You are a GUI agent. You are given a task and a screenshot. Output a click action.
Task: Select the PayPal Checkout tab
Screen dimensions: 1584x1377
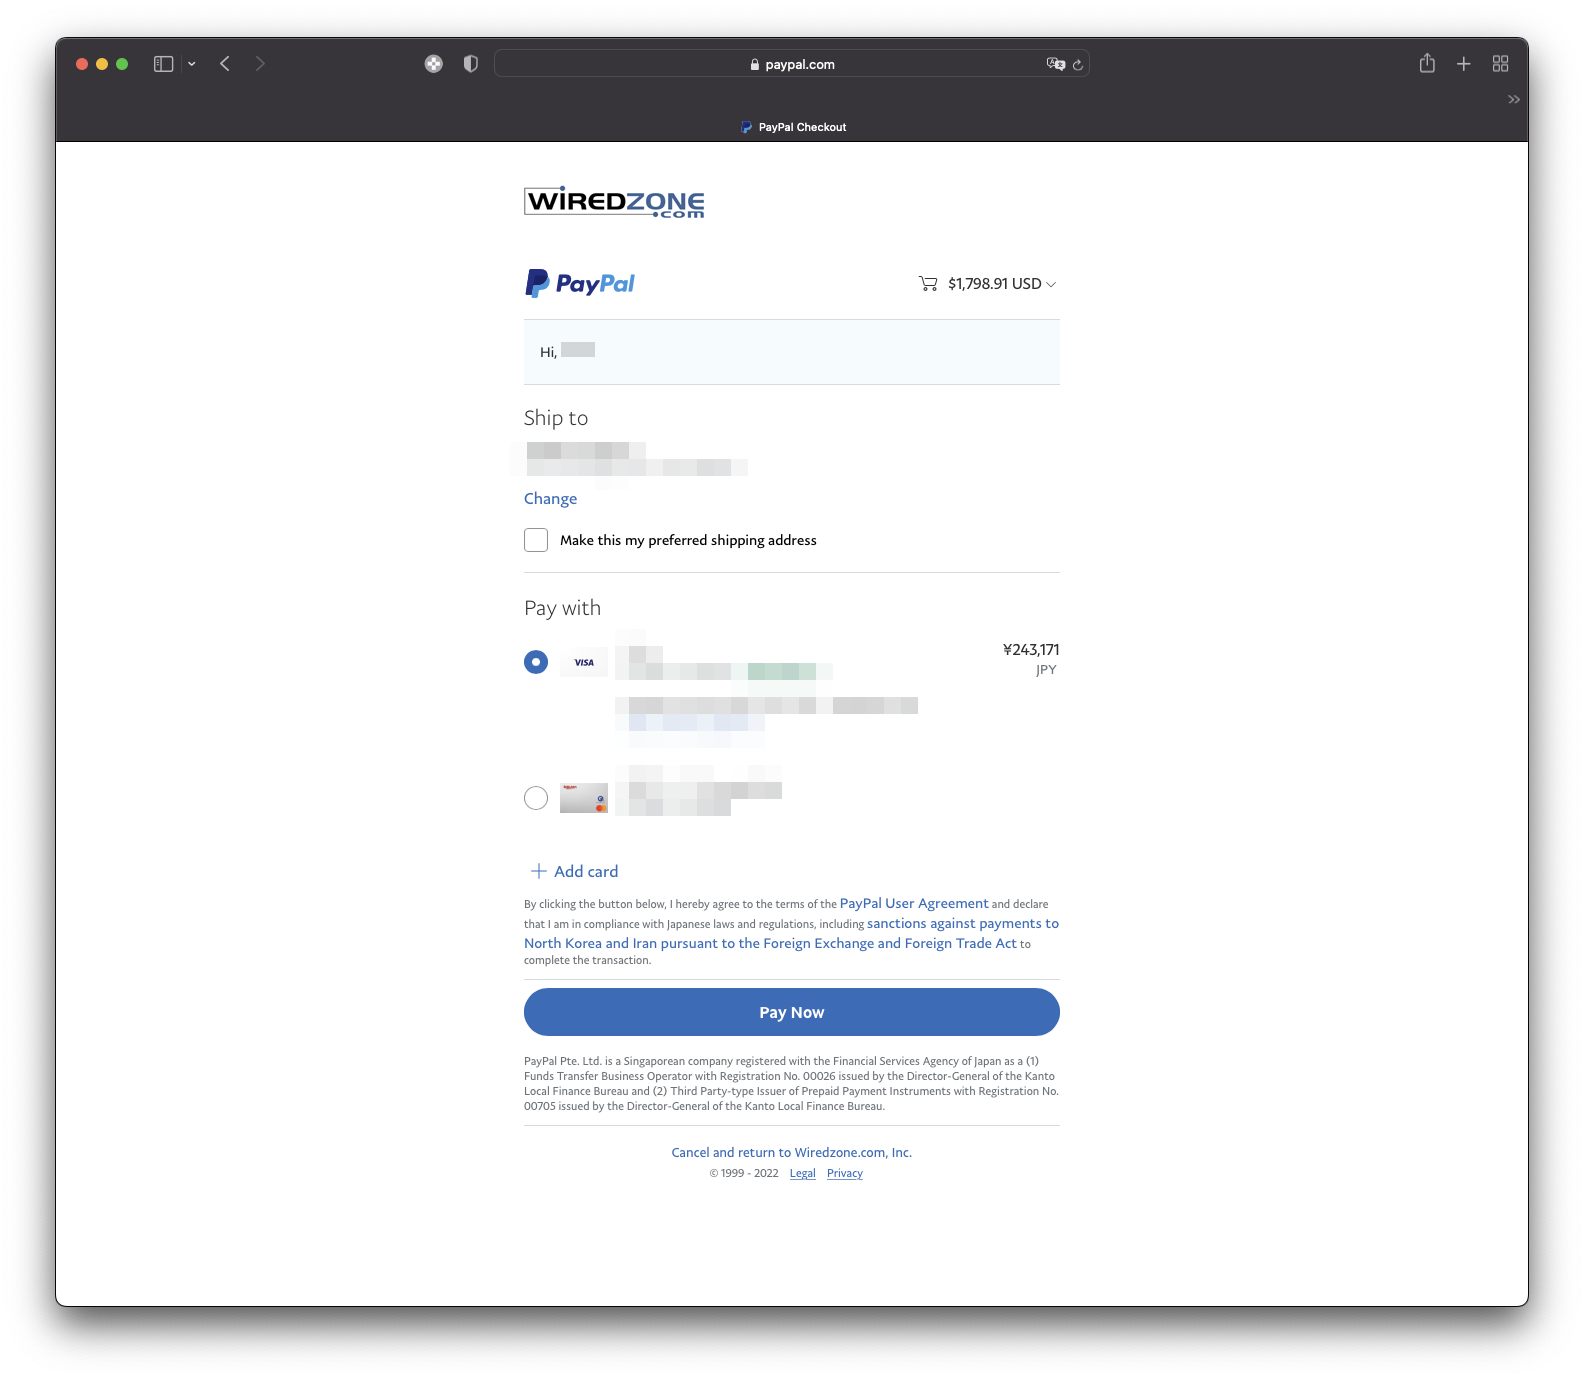coord(792,127)
